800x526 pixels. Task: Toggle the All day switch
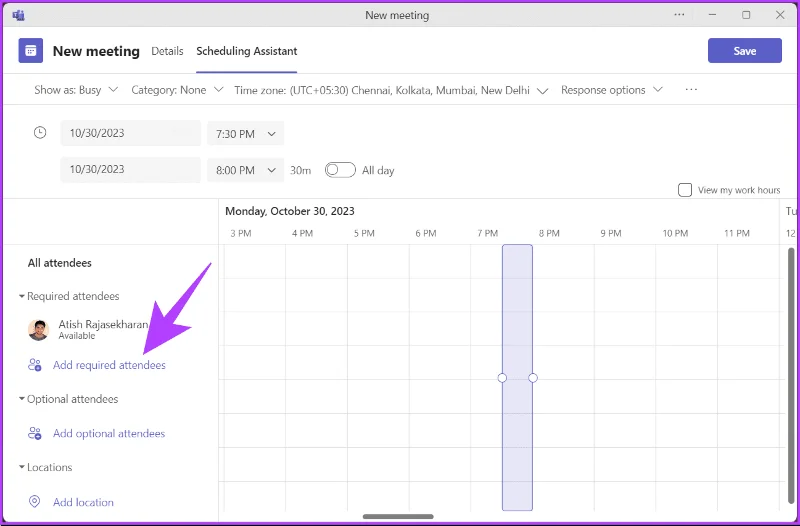[340, 170]
